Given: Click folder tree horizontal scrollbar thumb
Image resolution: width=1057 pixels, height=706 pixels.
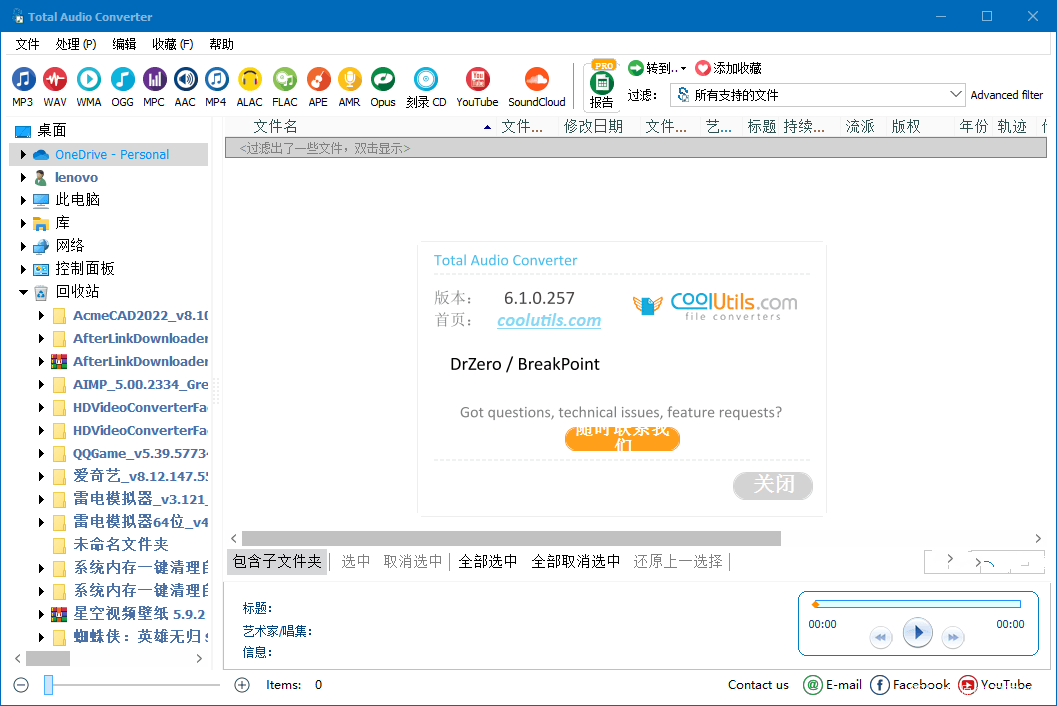Looking at the screenshot, I should coord(48,658).
